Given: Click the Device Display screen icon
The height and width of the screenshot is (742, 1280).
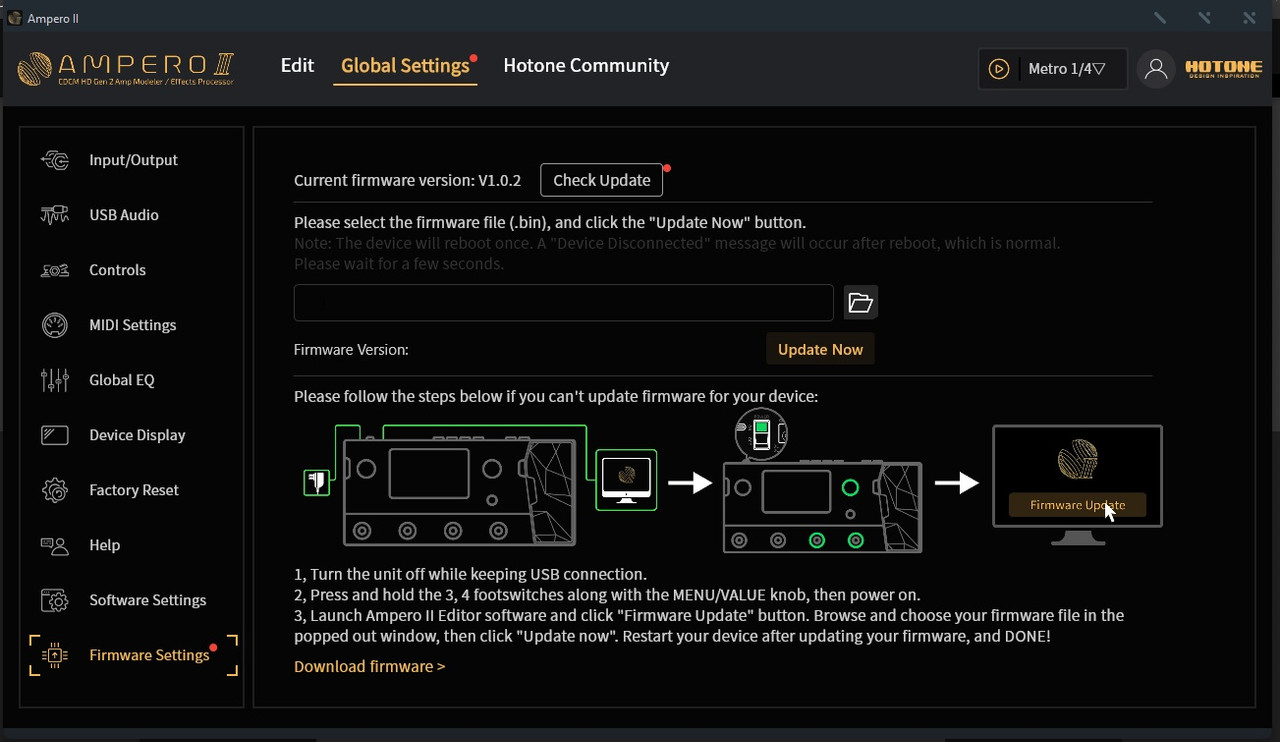Looking at the screenshot, I should [x=54, y=435].
